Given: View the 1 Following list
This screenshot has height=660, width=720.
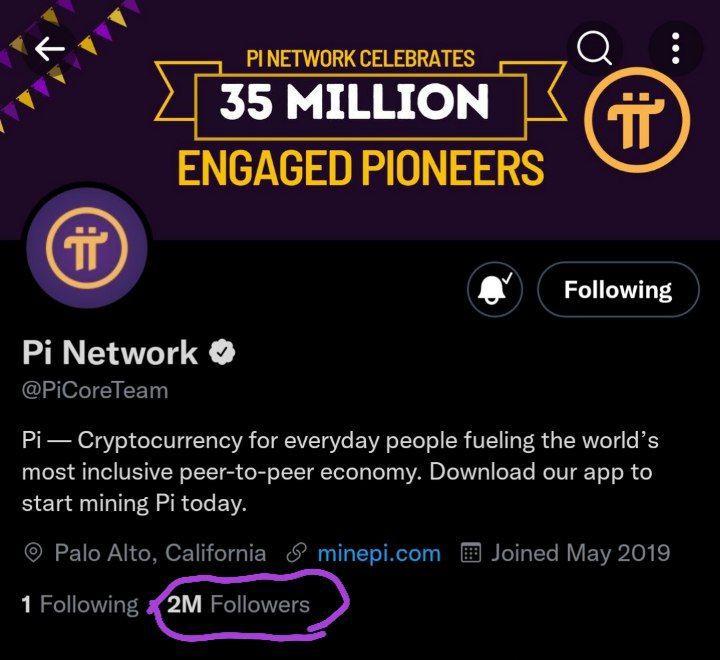Looking at the screenshot, I should click(x=79, y=604).
